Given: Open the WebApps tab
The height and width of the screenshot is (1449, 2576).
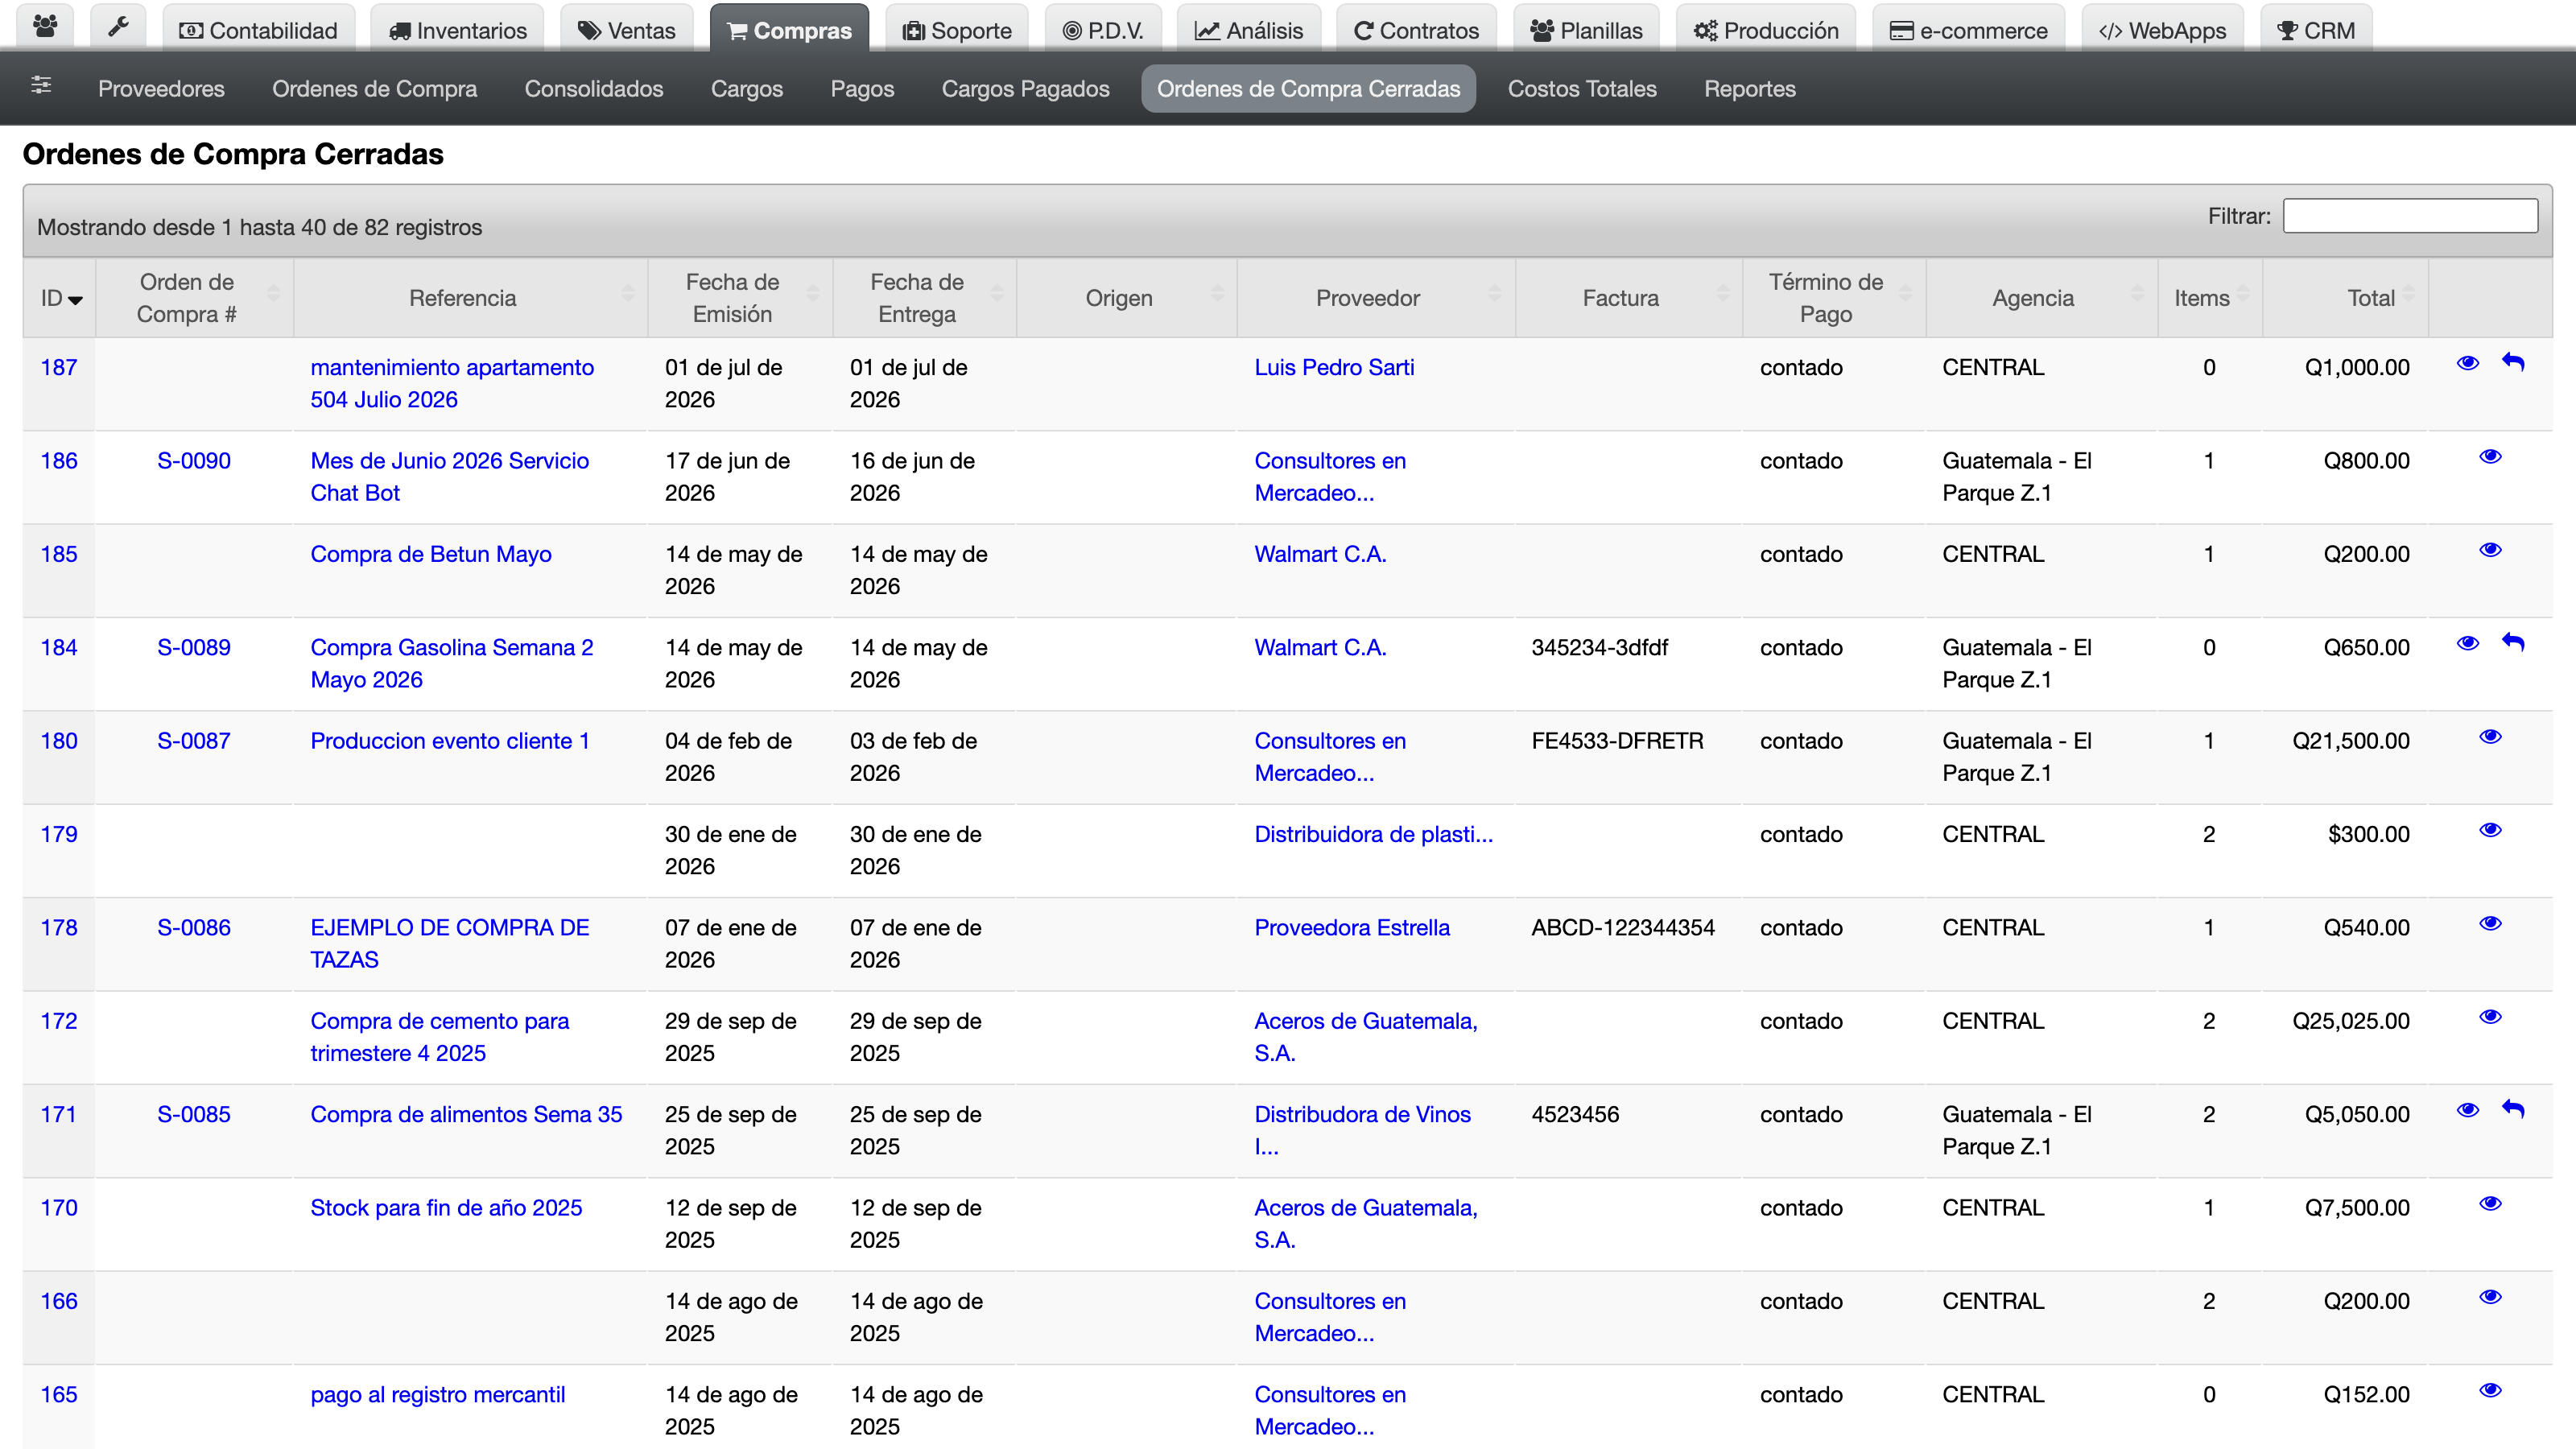Looking at the screenshot, I should pos(2162,29).
